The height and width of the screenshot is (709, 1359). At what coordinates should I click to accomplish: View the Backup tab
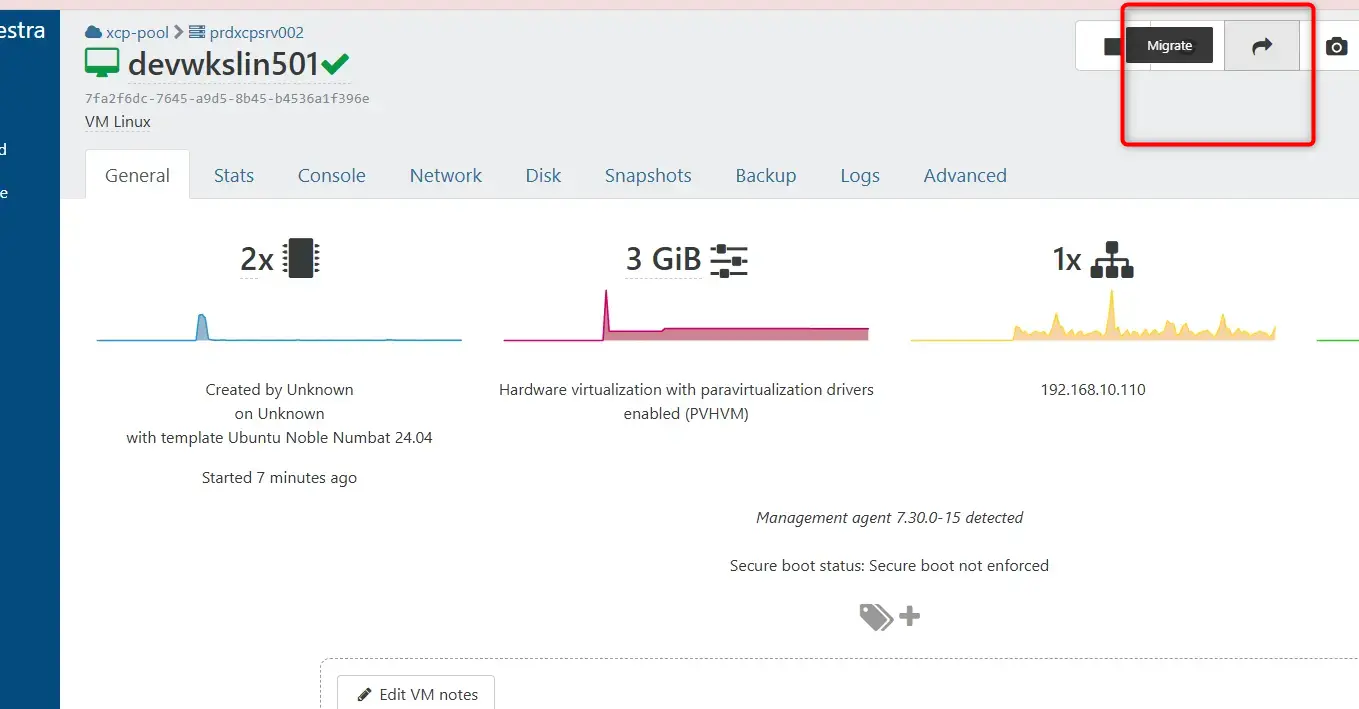(x=765, y=175)
